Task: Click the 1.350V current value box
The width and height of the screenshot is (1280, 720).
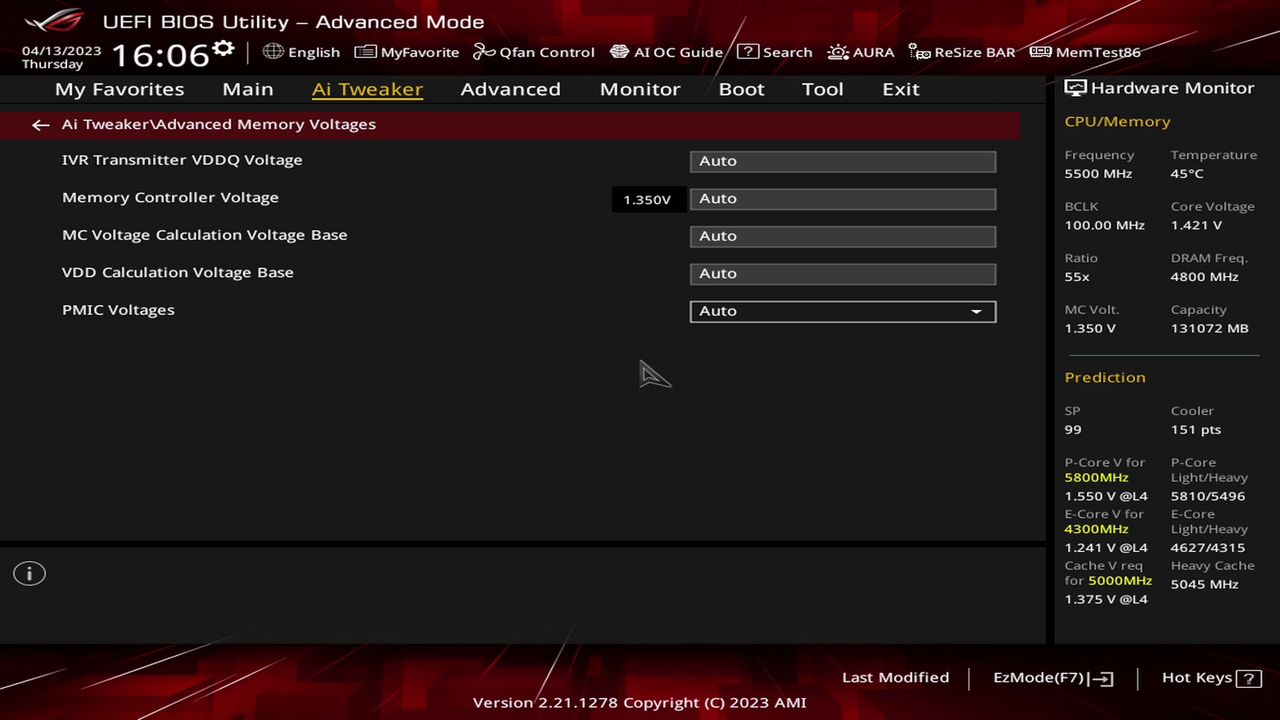Action: [x=647, y=199]
